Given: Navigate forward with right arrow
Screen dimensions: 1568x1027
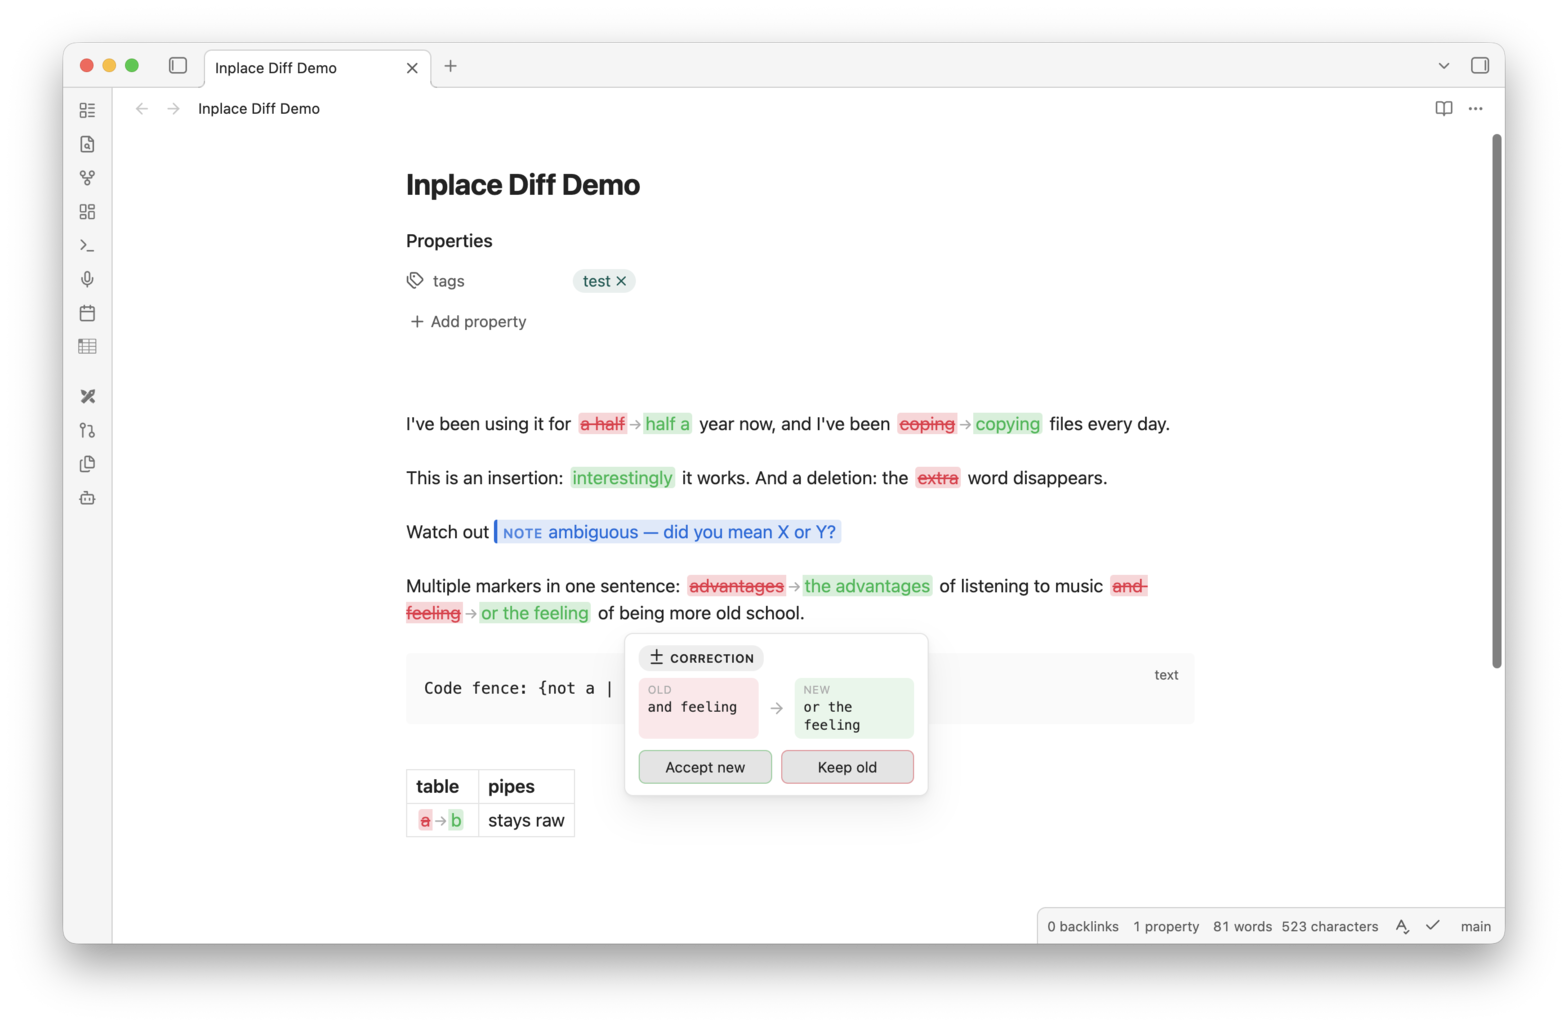Looking at the screenshot, I should (x=174, y=108).
